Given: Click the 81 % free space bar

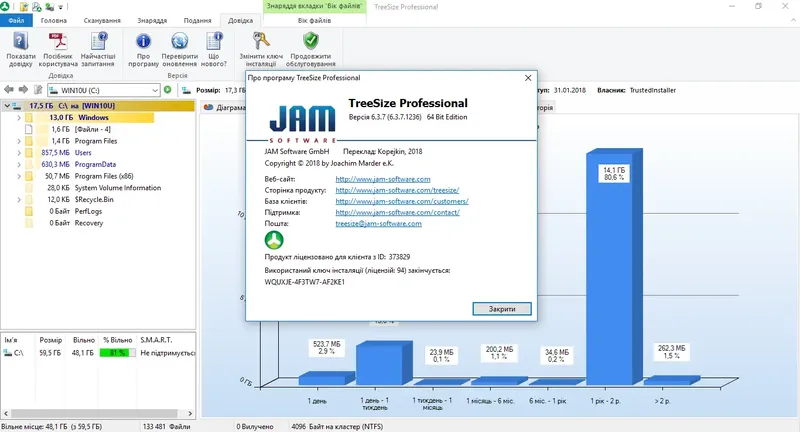Looking at the screenshot, I should [117, 352].
